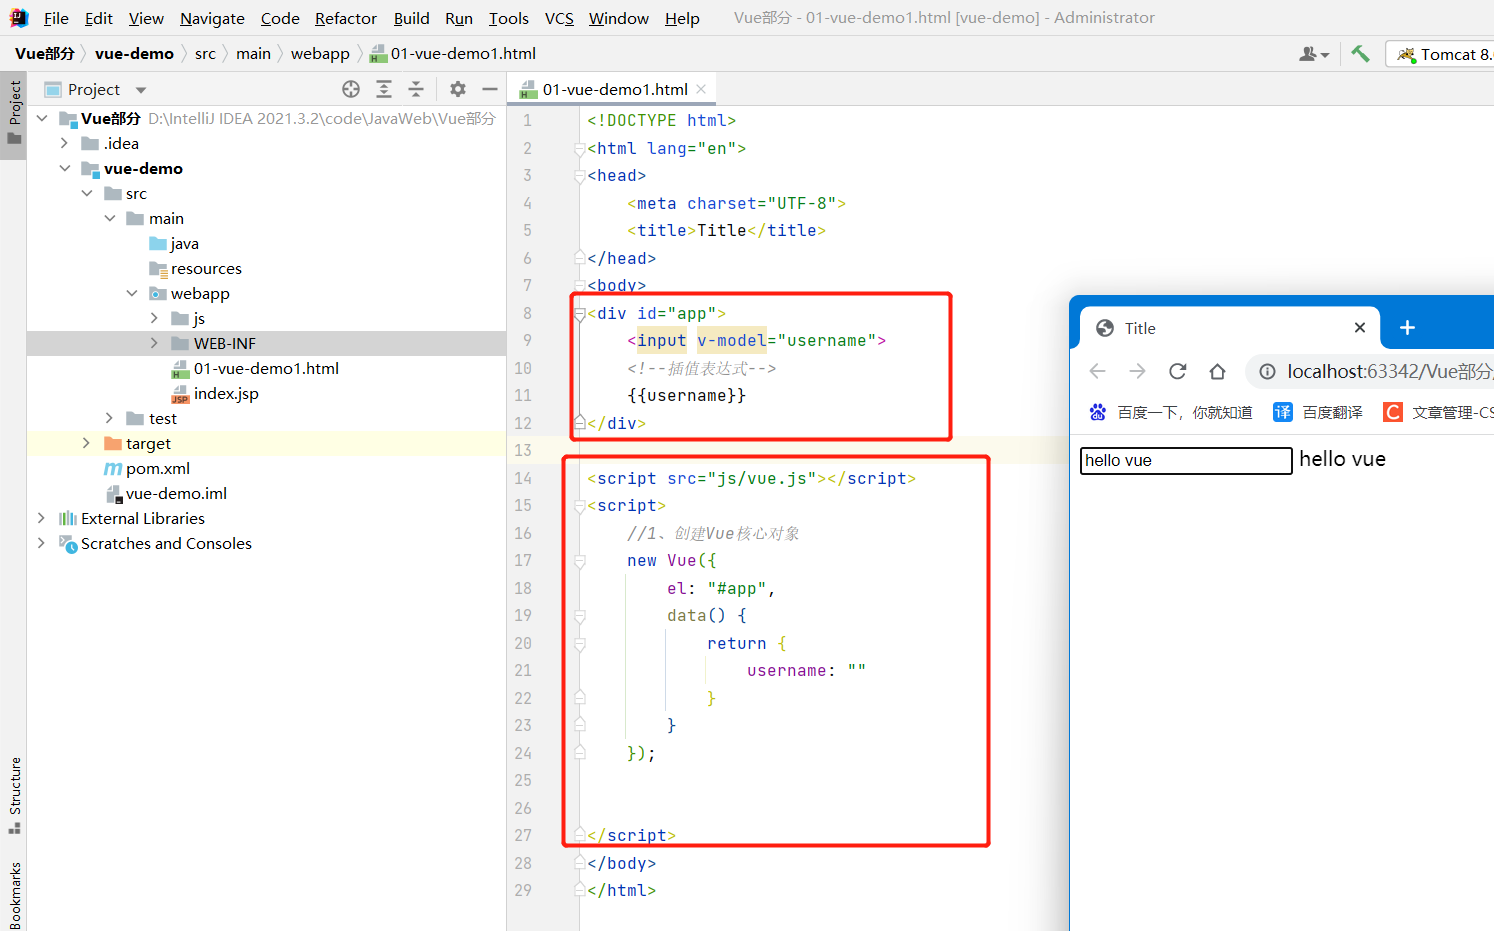Fold the html tag at line 2

tap(580, 148)
